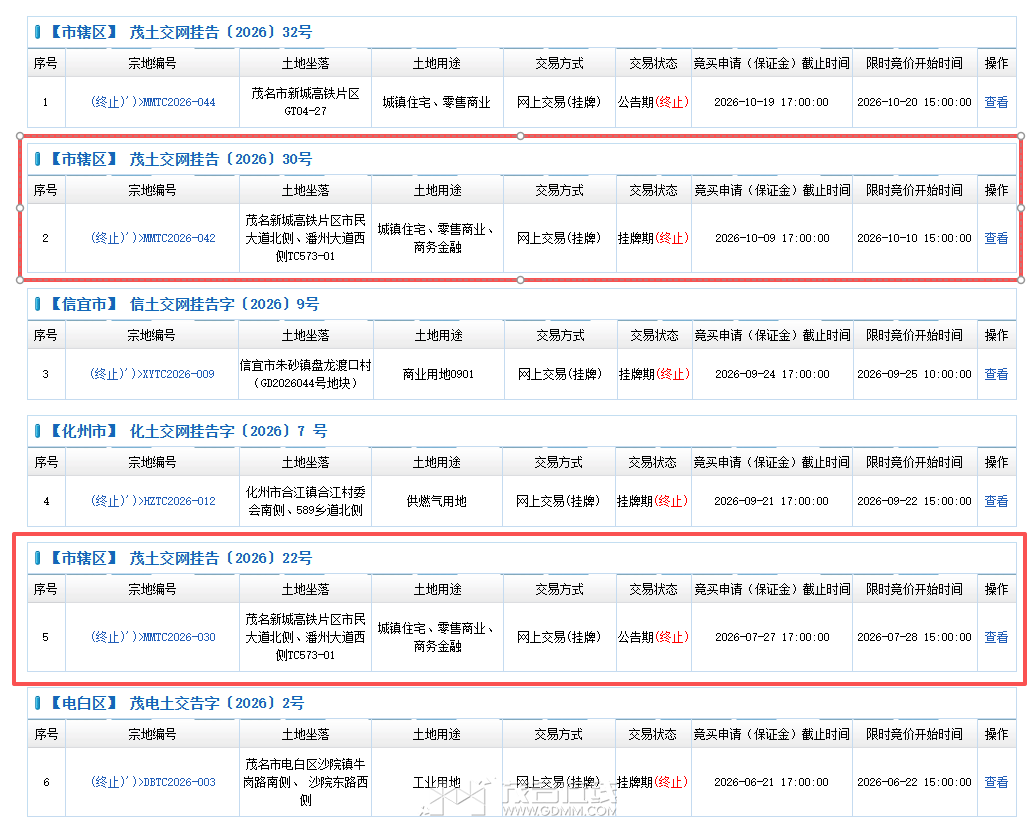Select location text 茂名市新城高铁片区 GT04-27
The image size is (1034, 821).
pos(305,102)
